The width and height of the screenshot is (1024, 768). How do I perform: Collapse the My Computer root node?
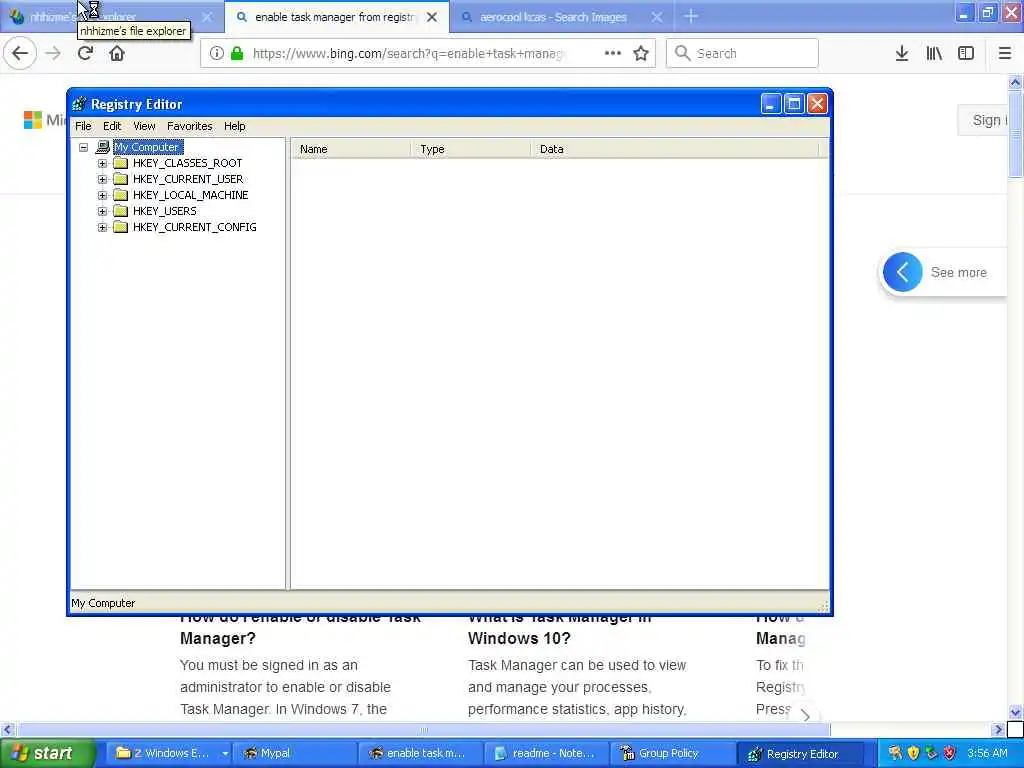point(84,148)
